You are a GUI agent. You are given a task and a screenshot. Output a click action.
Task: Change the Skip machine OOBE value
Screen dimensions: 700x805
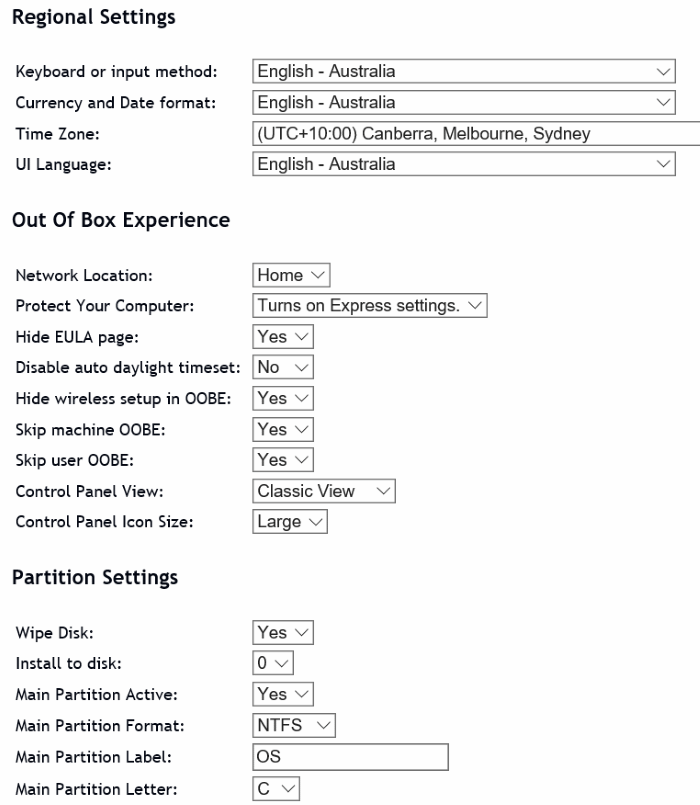coord(283,429)
